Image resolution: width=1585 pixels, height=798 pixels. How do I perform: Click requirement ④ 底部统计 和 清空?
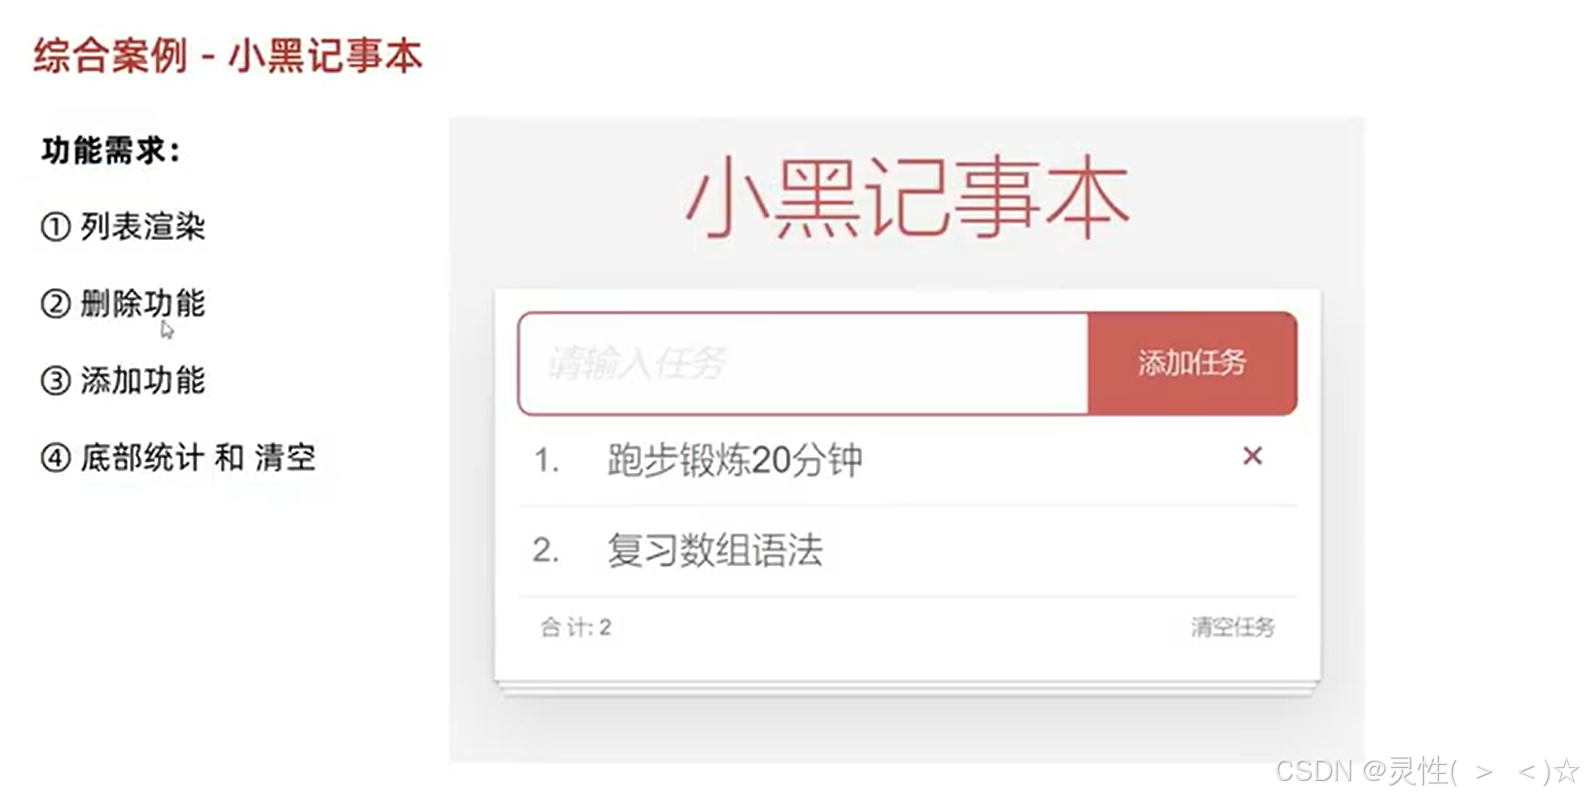tap(180, 457)
